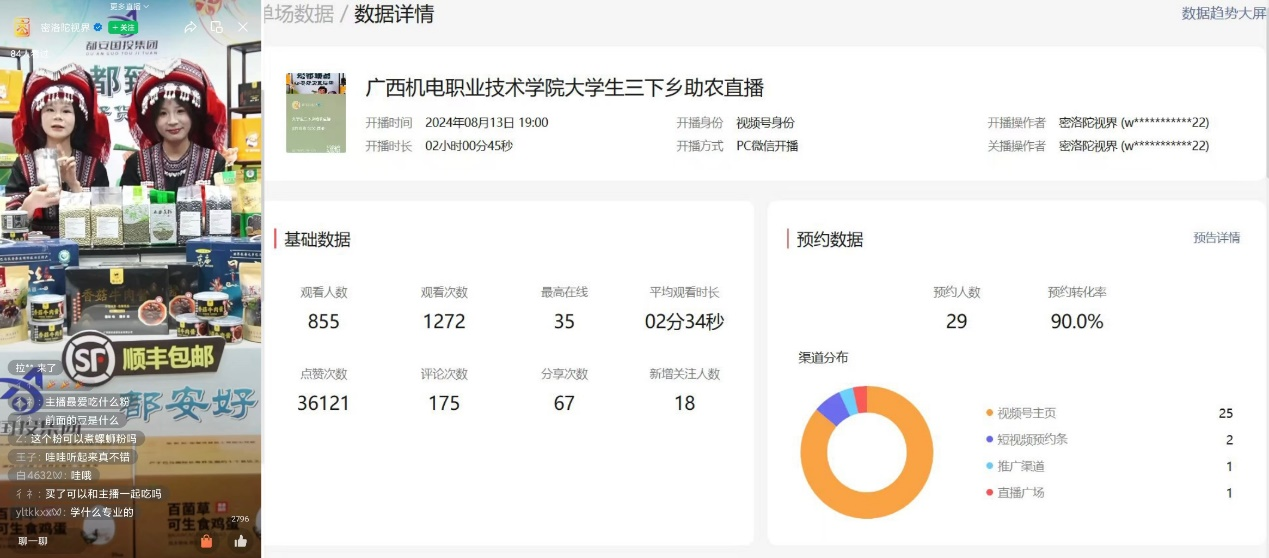Click the share arrow icon on livestream
Image resolution: width=1269 pixels, height=558 pixels.
tap(191, 27)
